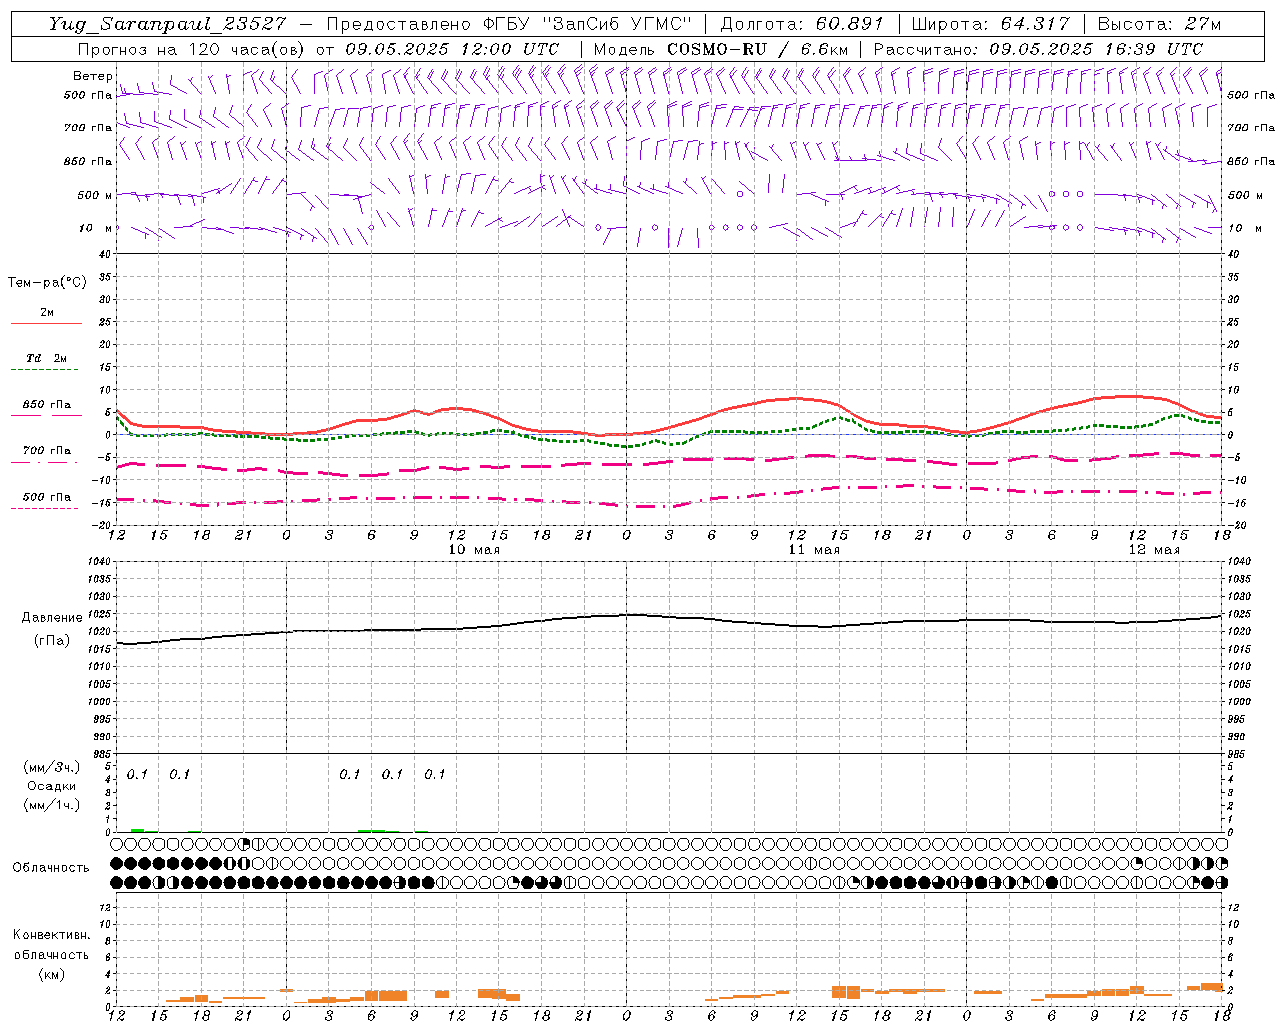
Task: Select the Высота: 27м header value
Action: tap(1159, 25)
